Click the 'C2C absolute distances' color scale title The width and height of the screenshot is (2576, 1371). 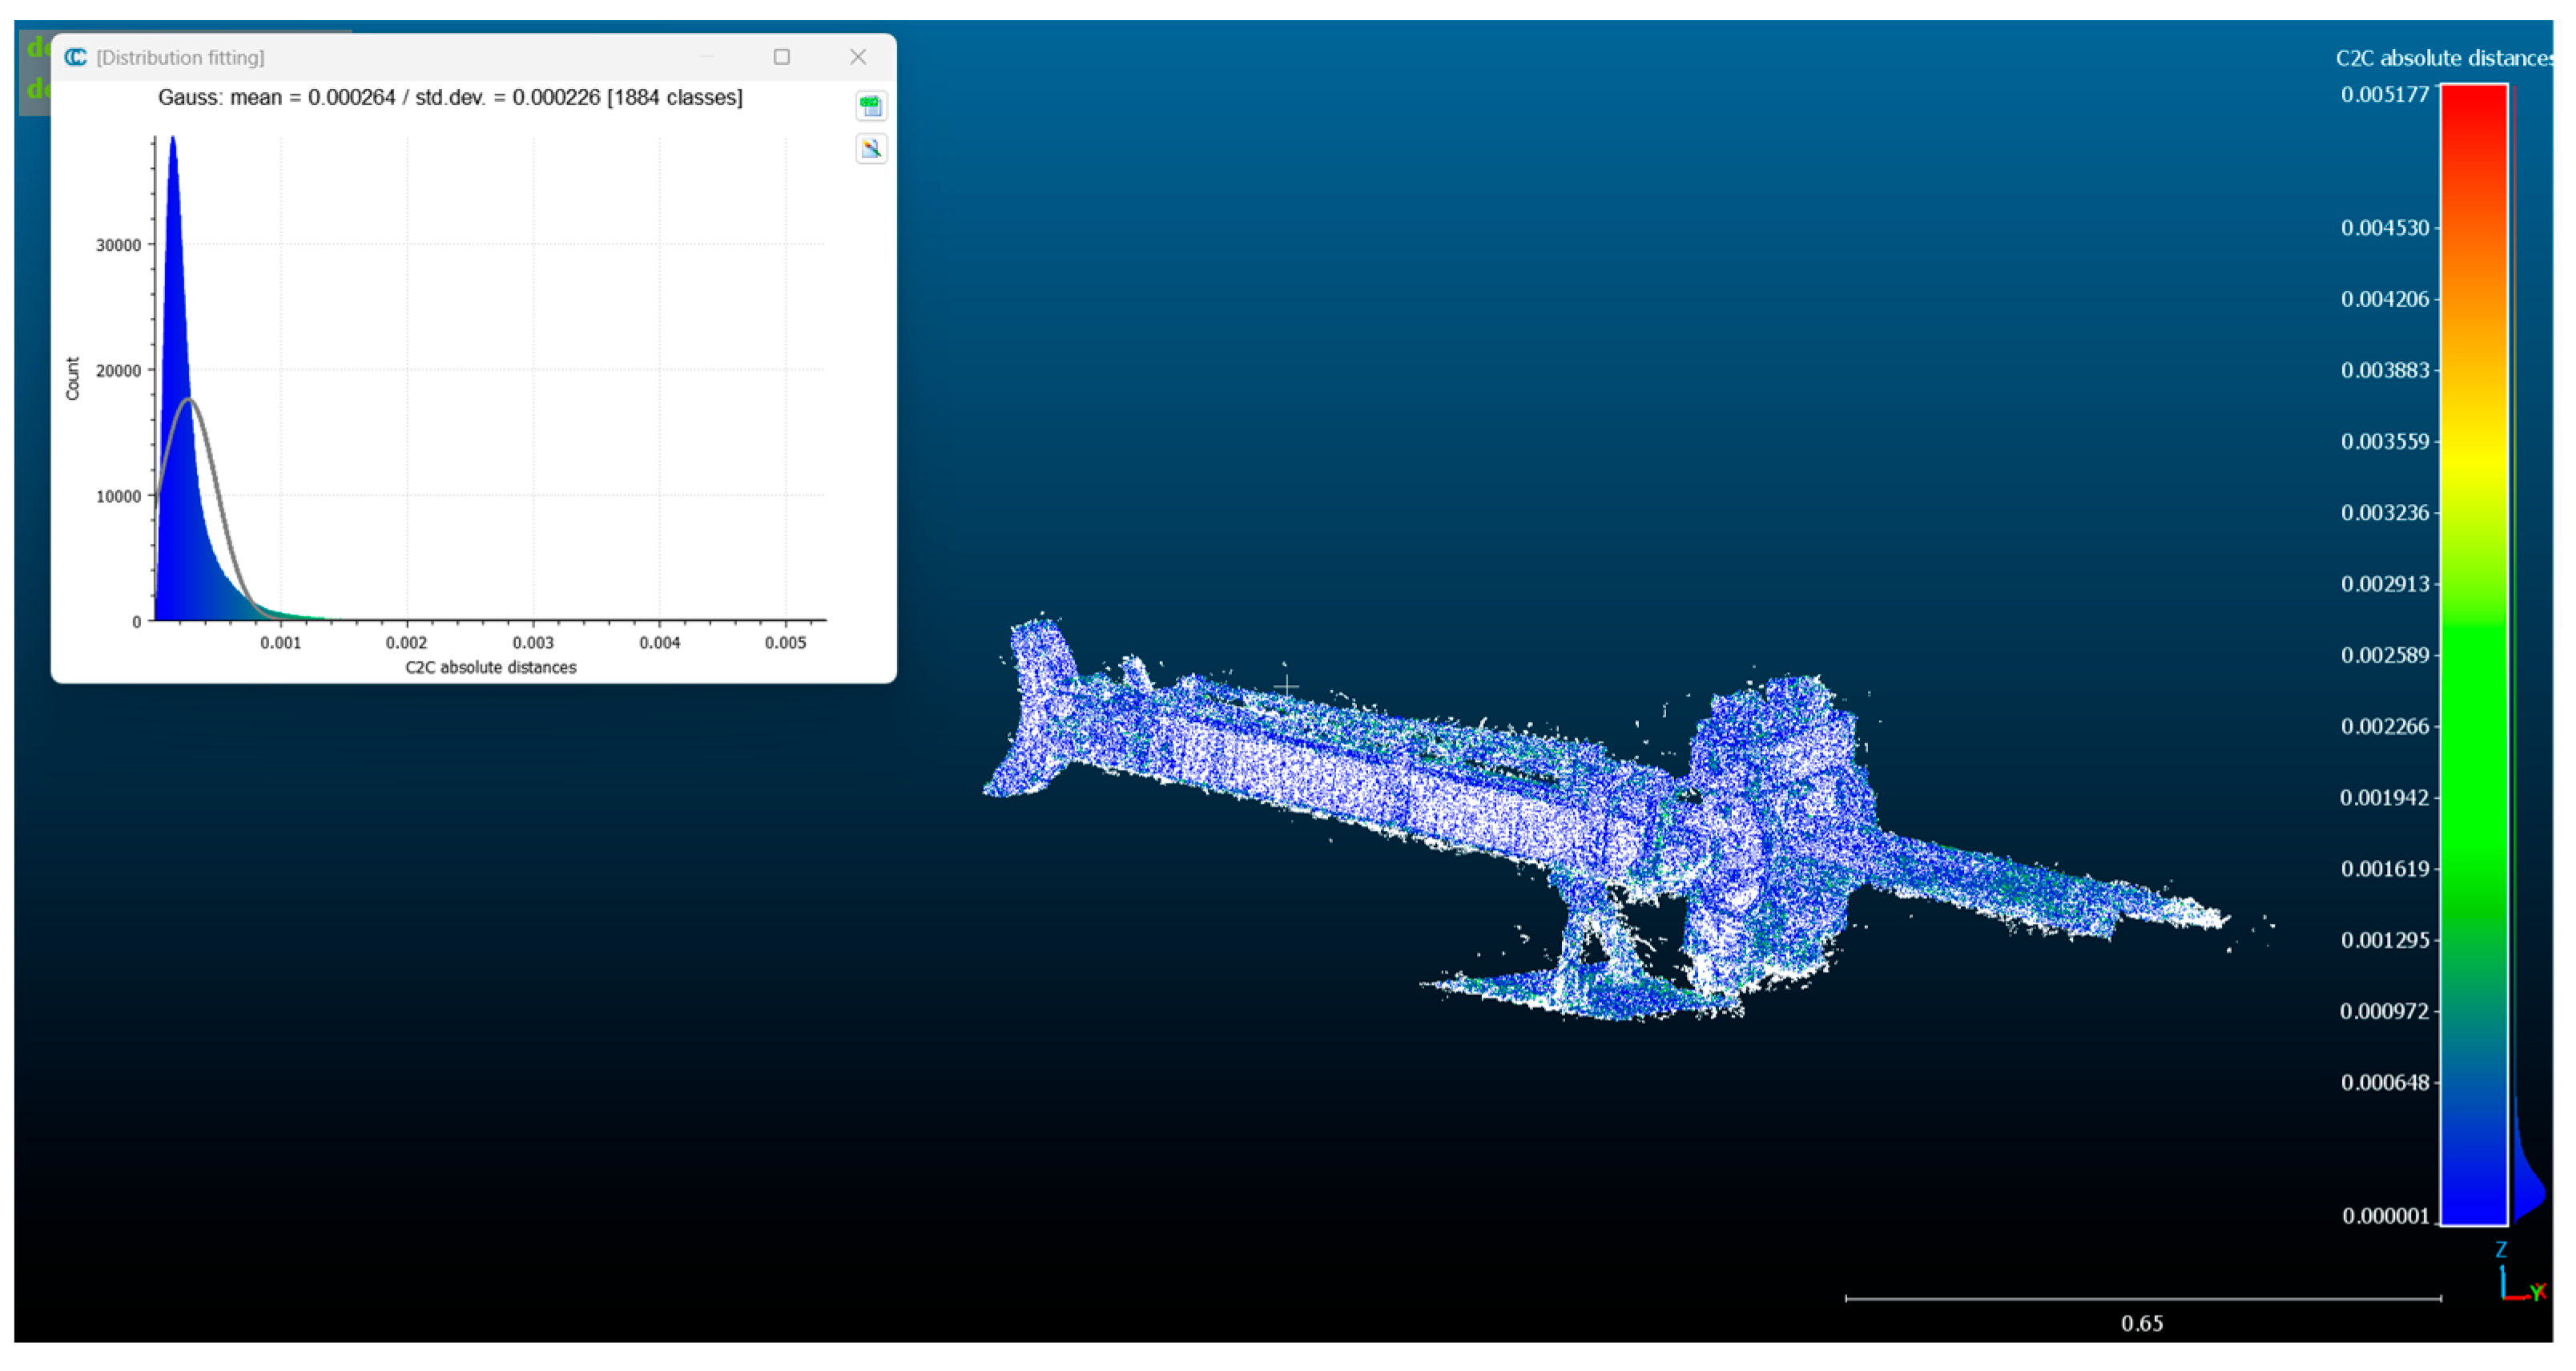2442,58
